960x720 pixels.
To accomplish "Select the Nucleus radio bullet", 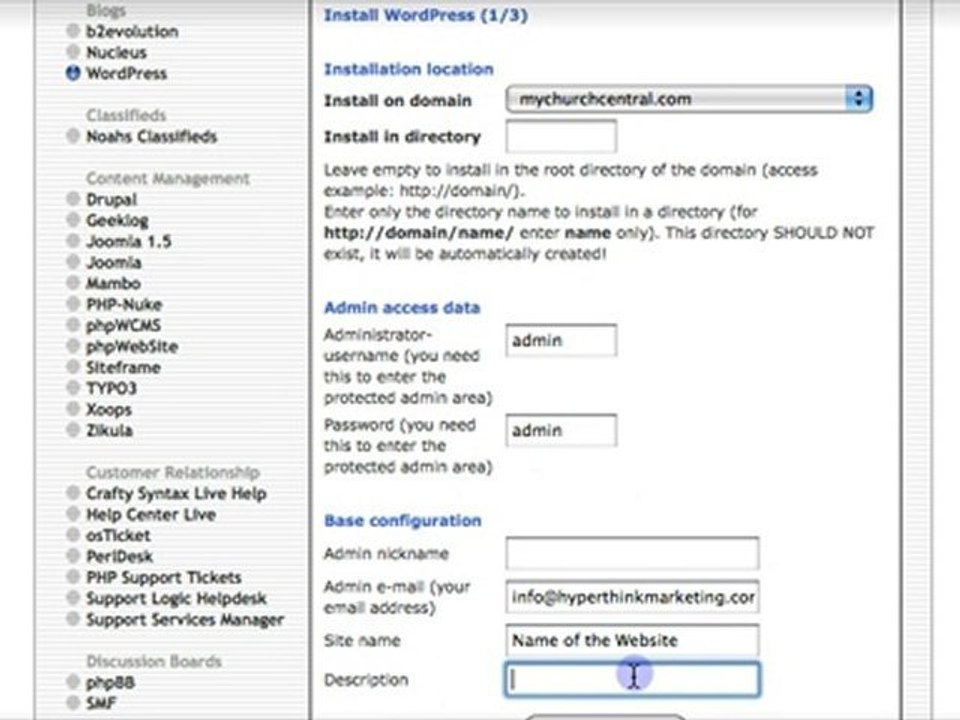I will pos(73,51).
